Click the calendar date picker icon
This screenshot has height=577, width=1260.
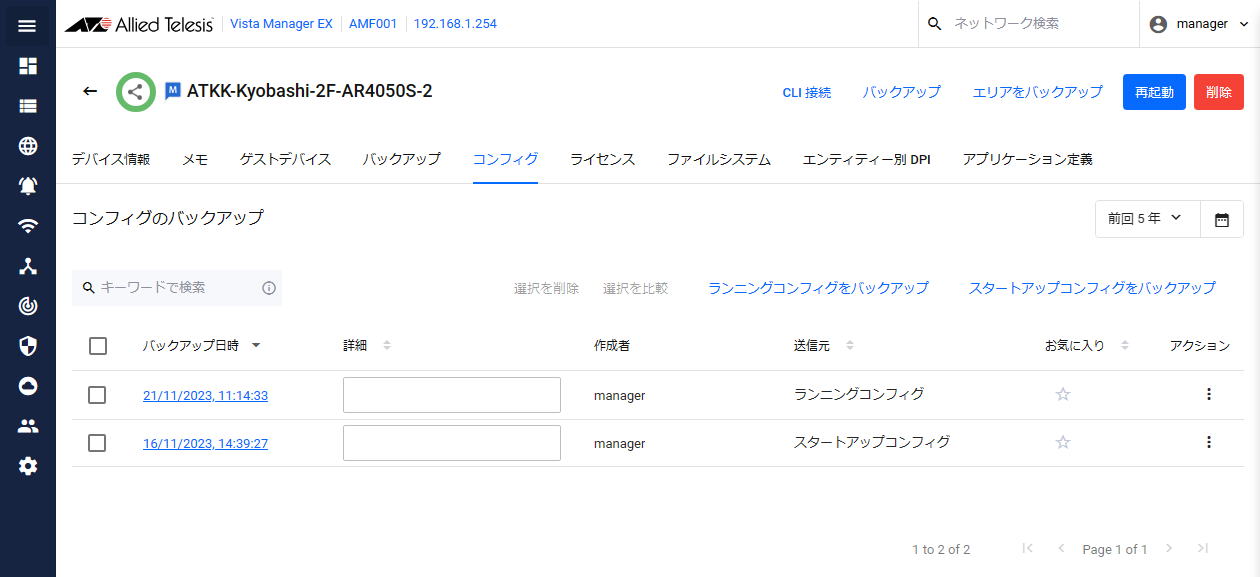[x=1221, y=219]
